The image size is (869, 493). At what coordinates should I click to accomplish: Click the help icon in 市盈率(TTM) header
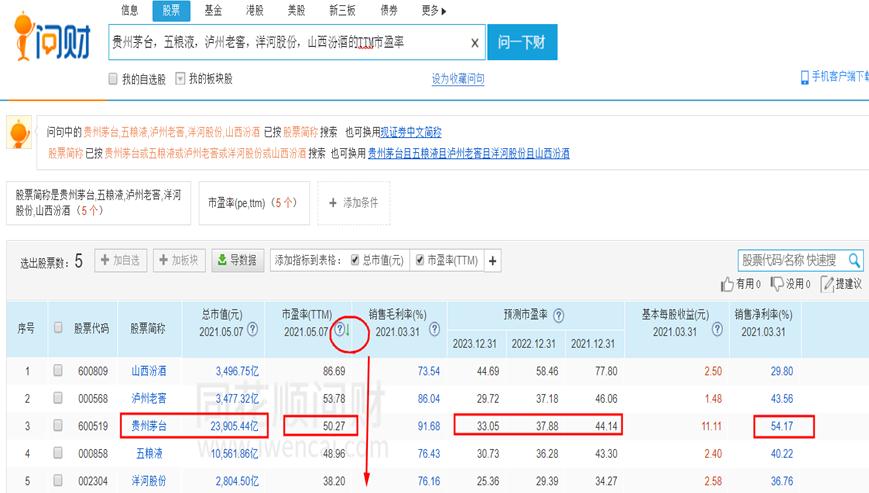point(339,331)
